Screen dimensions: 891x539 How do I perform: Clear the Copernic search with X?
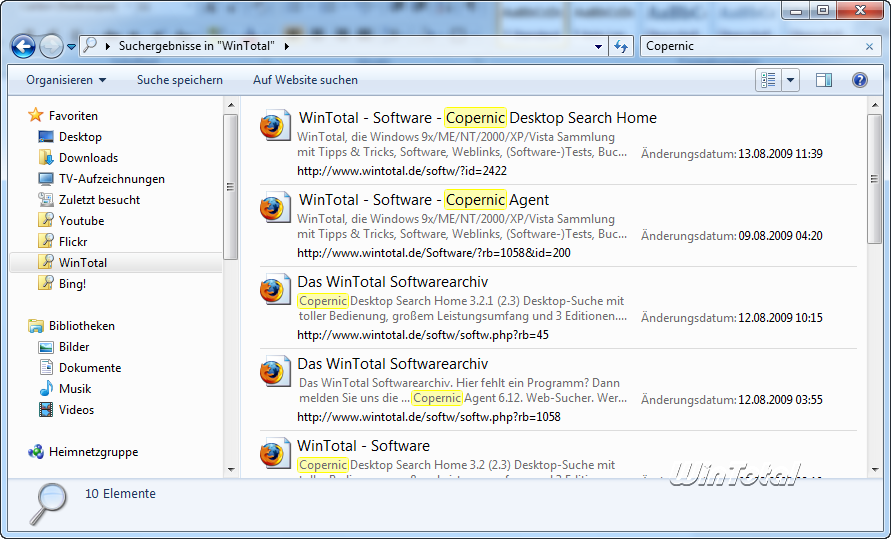tap(869, 46)
